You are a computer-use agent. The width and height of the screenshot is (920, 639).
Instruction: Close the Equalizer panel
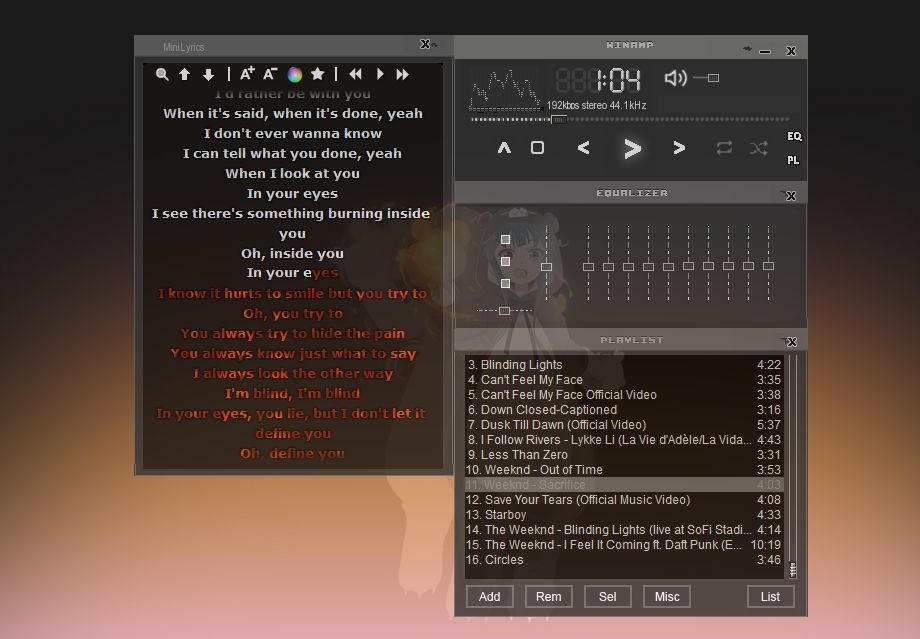coord(791,195)
